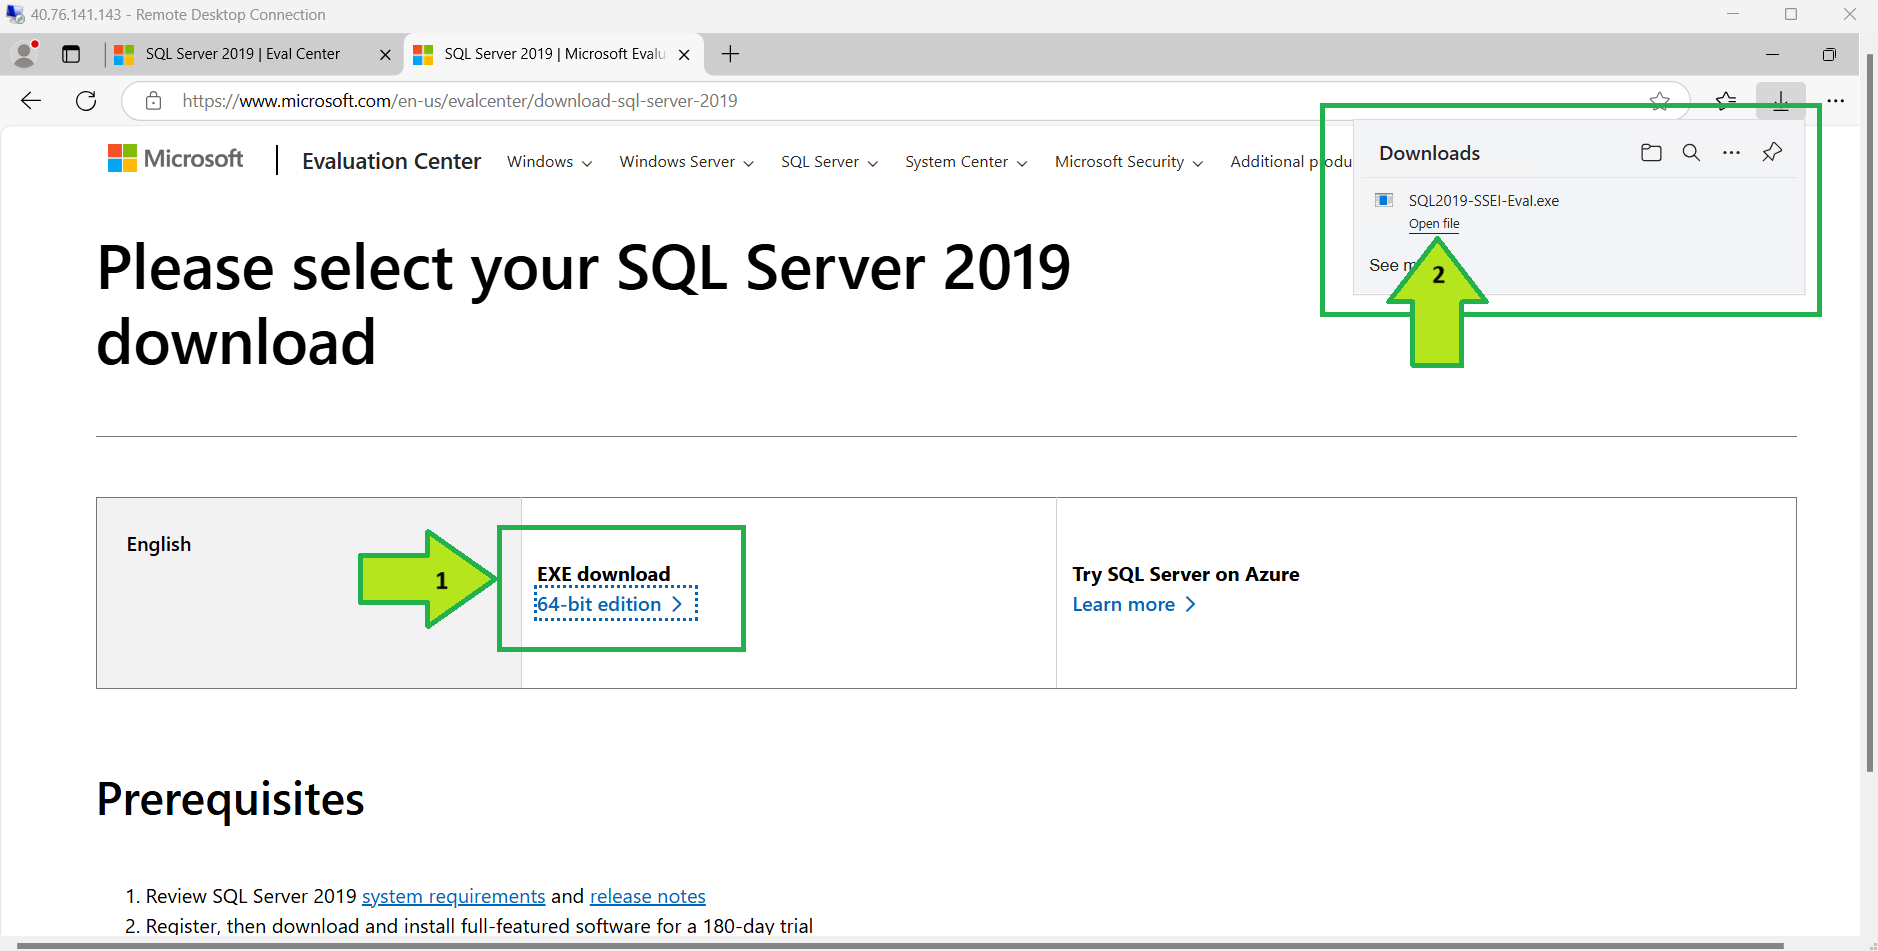Toggle the Downloads toolbar button
The image size is (1878, 951).
1781,100
